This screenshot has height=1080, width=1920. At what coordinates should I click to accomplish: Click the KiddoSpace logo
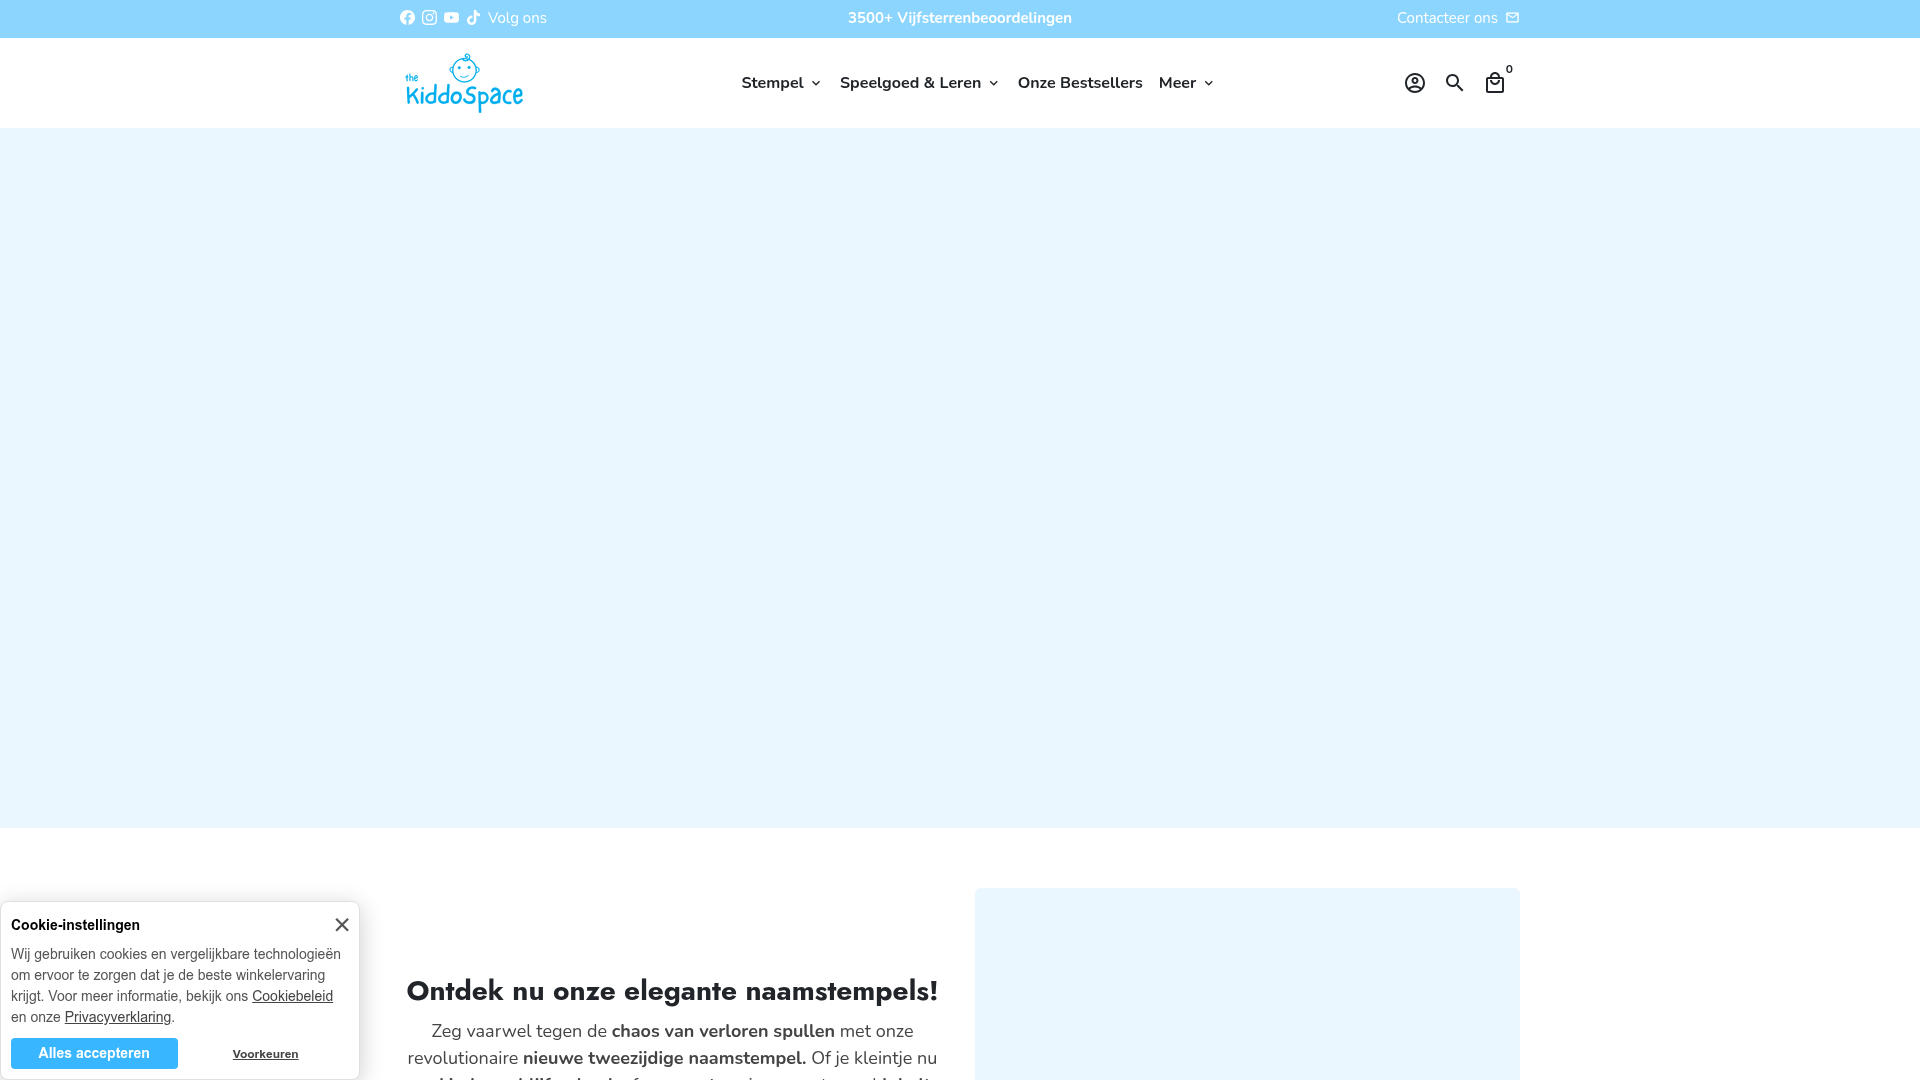click(x=464, y=83)
